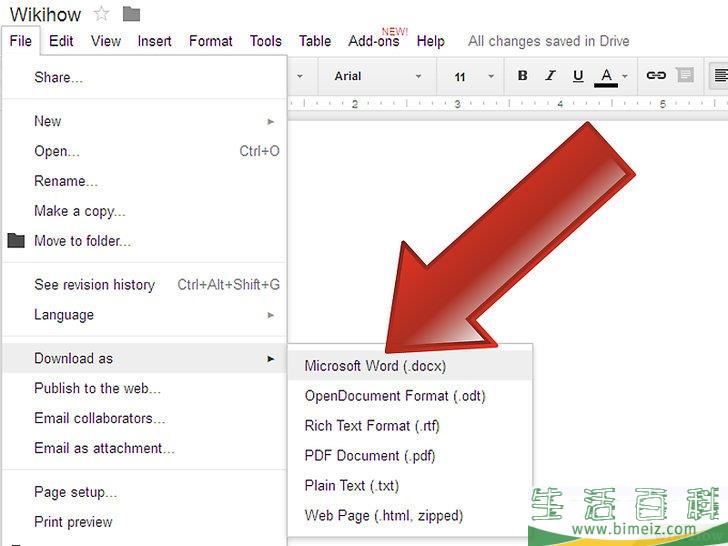The width and height of the screenshot is (728, 546).
Task: Star the Wikihow document
Action: (101, 14)
